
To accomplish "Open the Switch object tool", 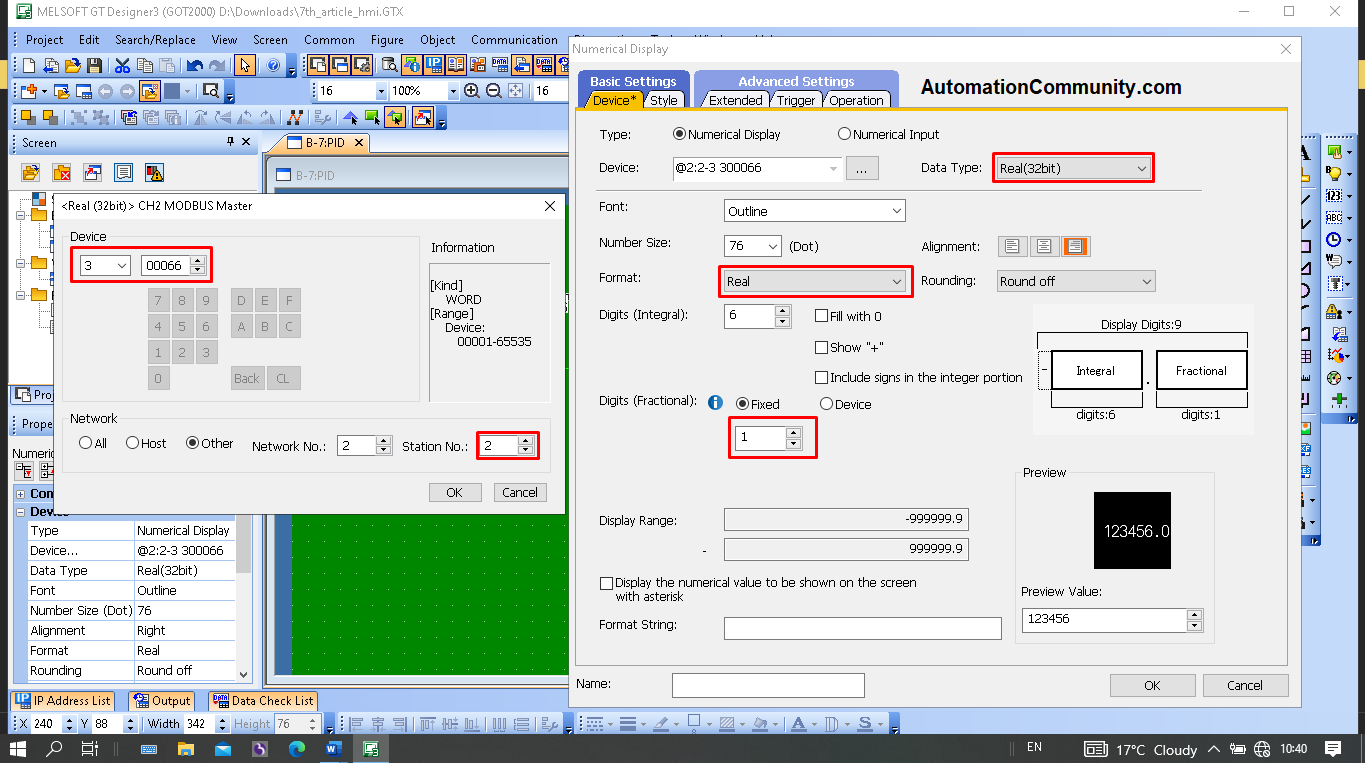I will click(x=1334, y=151).
